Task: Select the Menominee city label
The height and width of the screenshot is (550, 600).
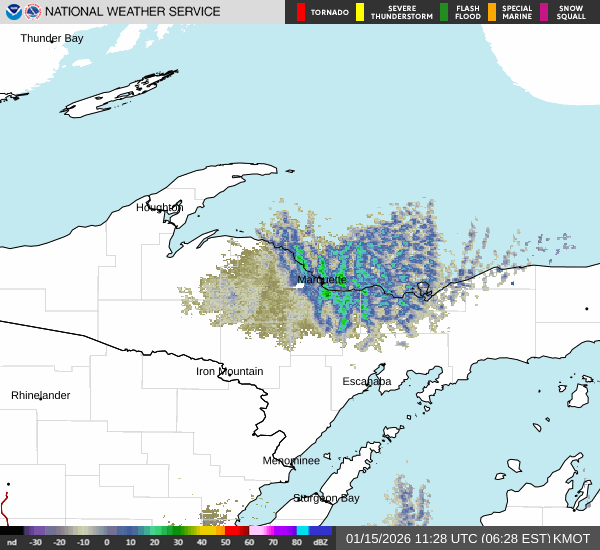Action: (x=291, y=460)
